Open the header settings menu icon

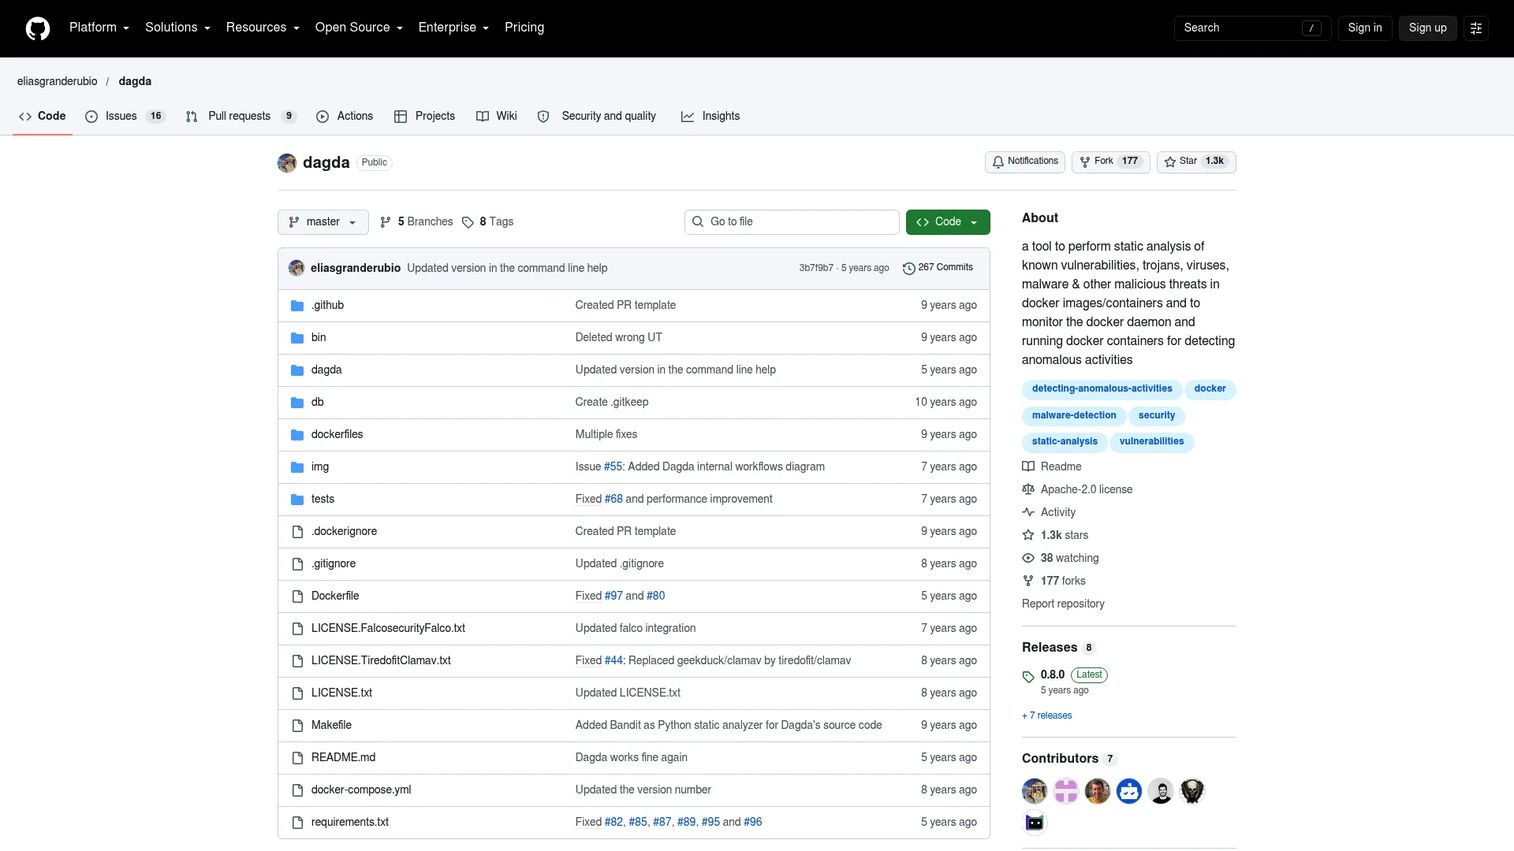(1476, 28)
